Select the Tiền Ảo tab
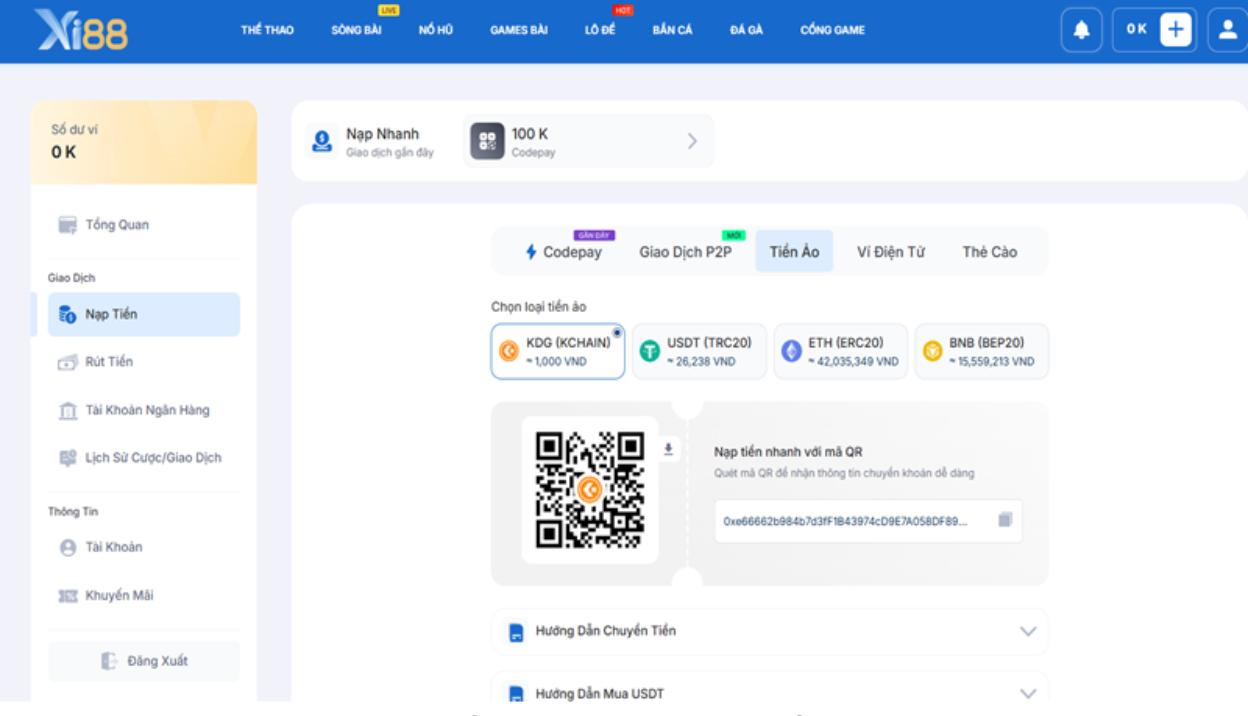The image size is (1248, 716). [x=795, y=252]
